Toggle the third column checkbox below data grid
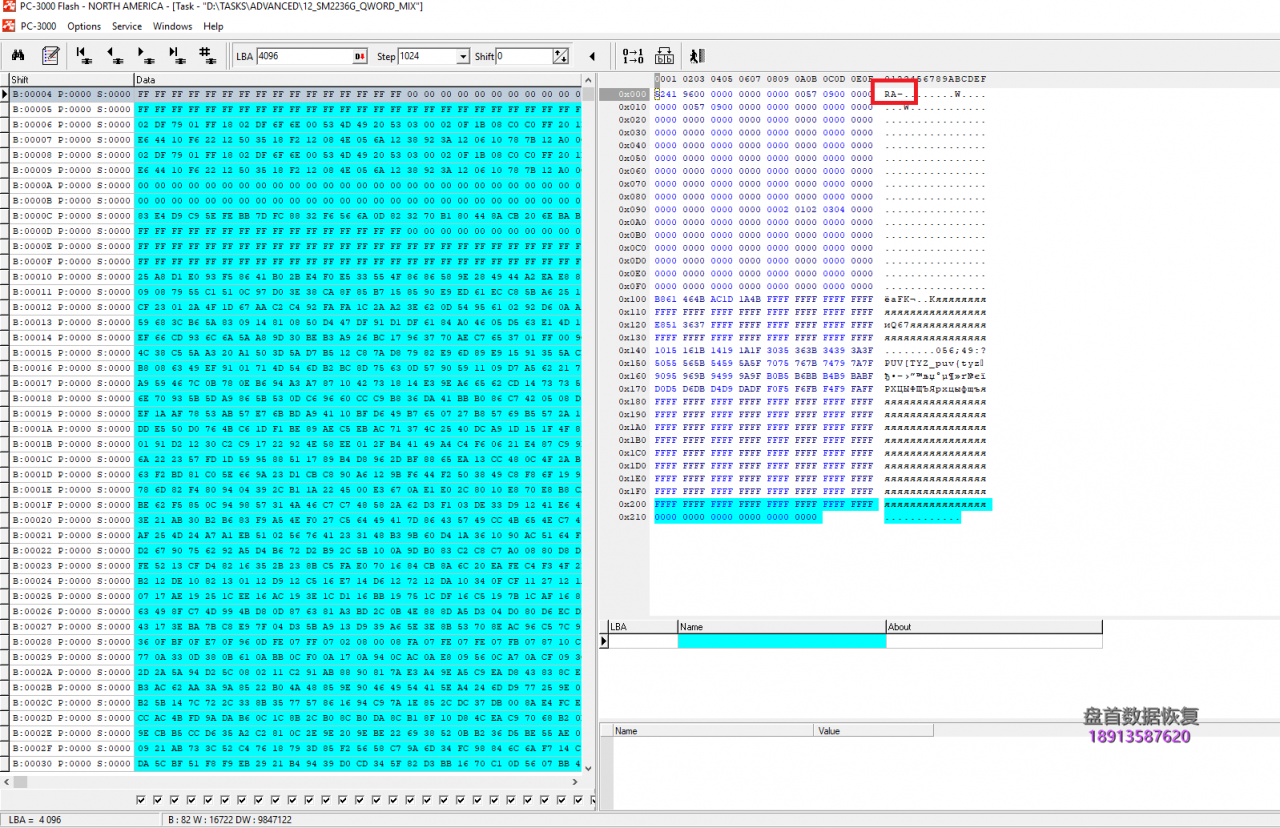The image size is (1280, 828). [x=175, y=800]
